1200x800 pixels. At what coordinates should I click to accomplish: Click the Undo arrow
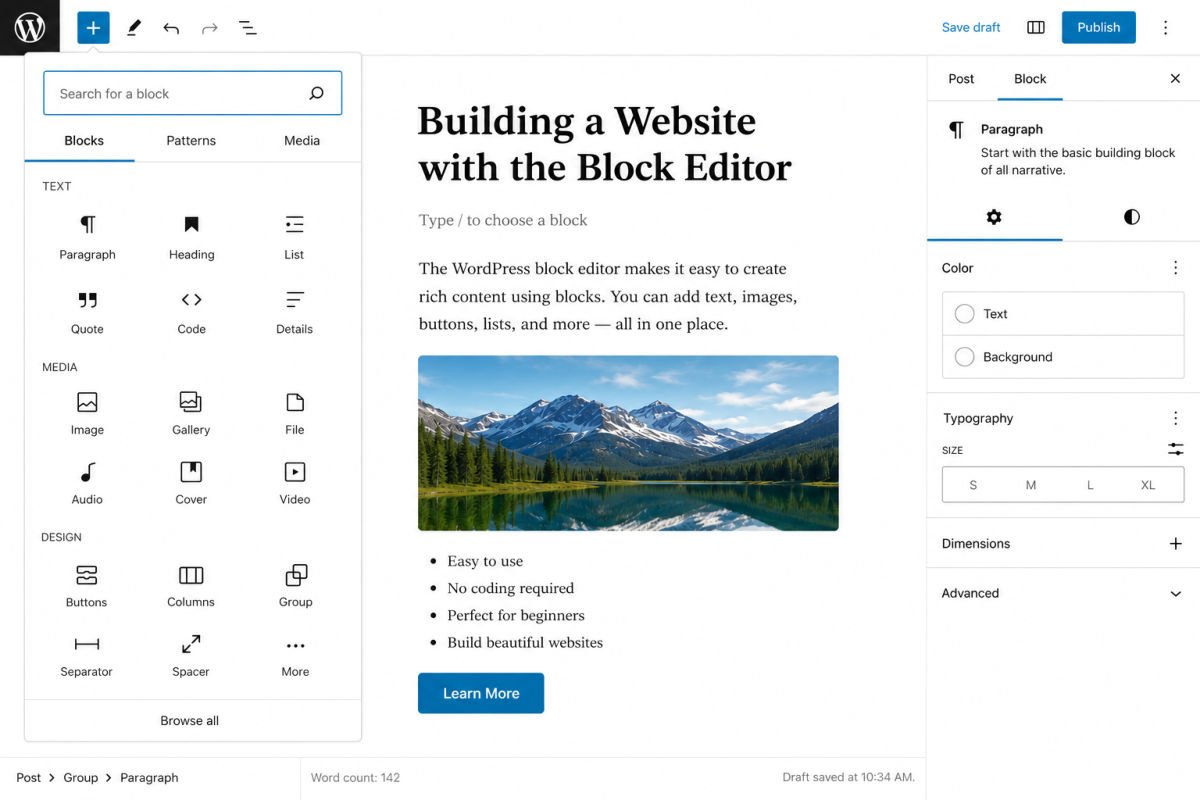click(171, 28)
